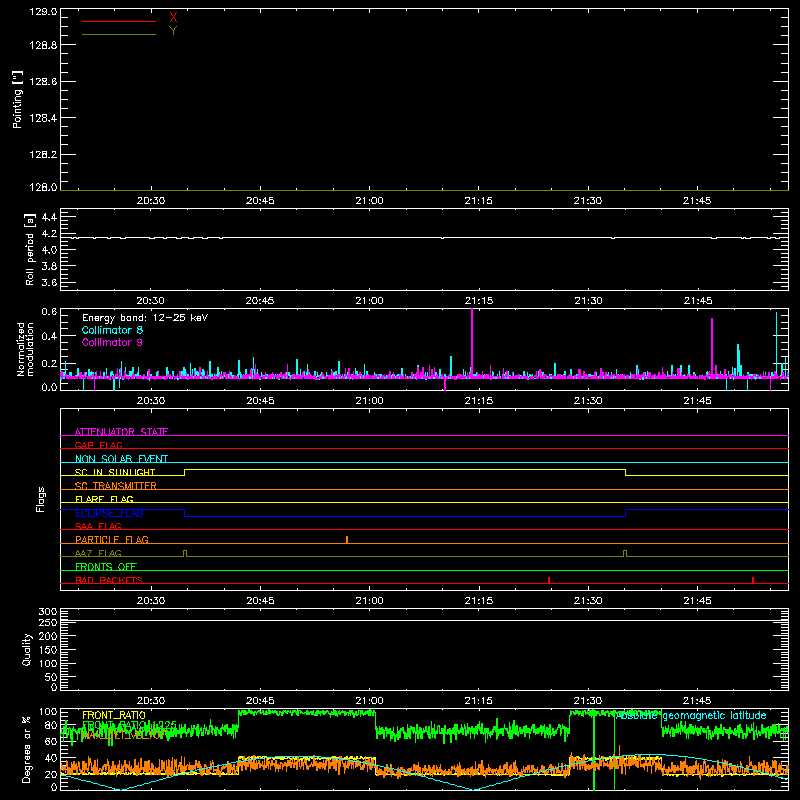Click the 20:30 label under Quality plot
The image size is (800, 800).
151,701
